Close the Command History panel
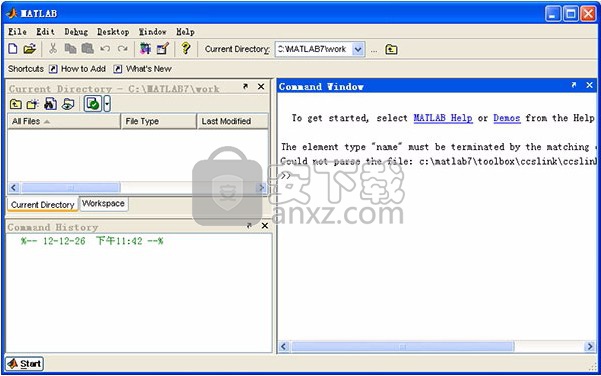 264,225
